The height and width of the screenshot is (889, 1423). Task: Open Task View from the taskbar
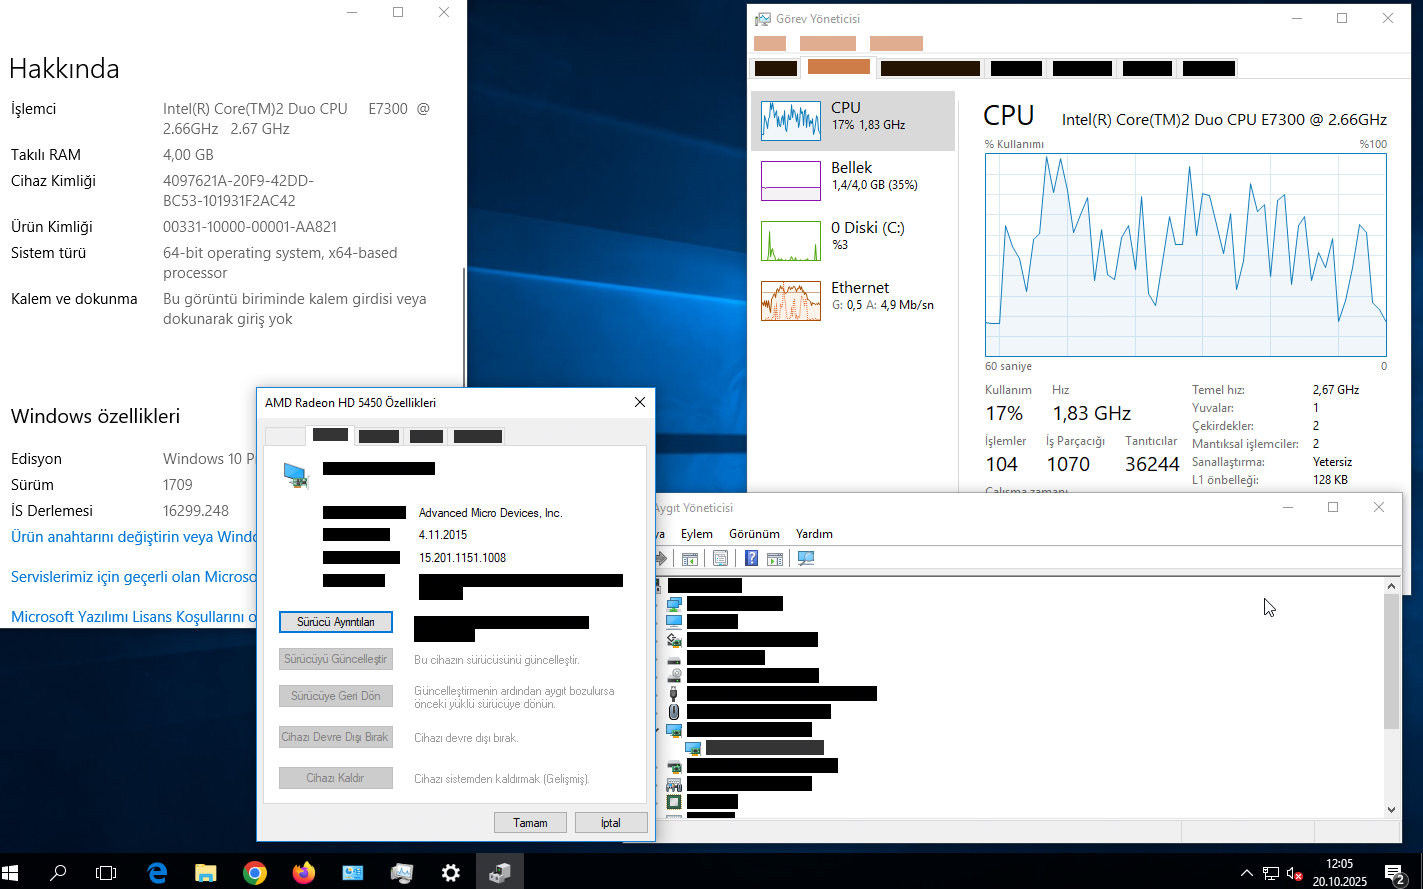106,872
